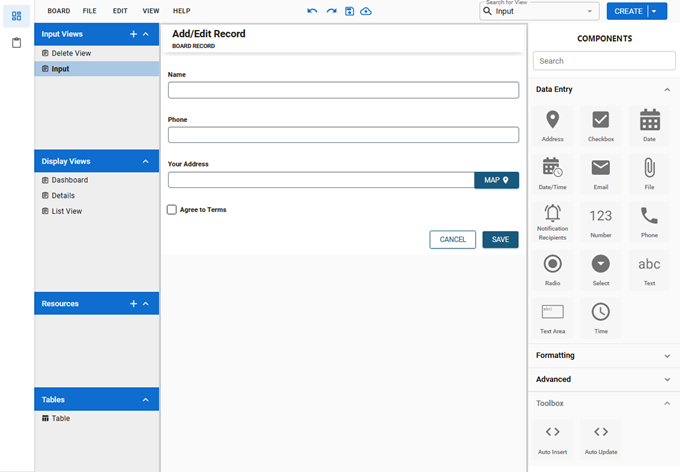Open the BOARD menu
680x472 pixels.
(x=59, y=11)
